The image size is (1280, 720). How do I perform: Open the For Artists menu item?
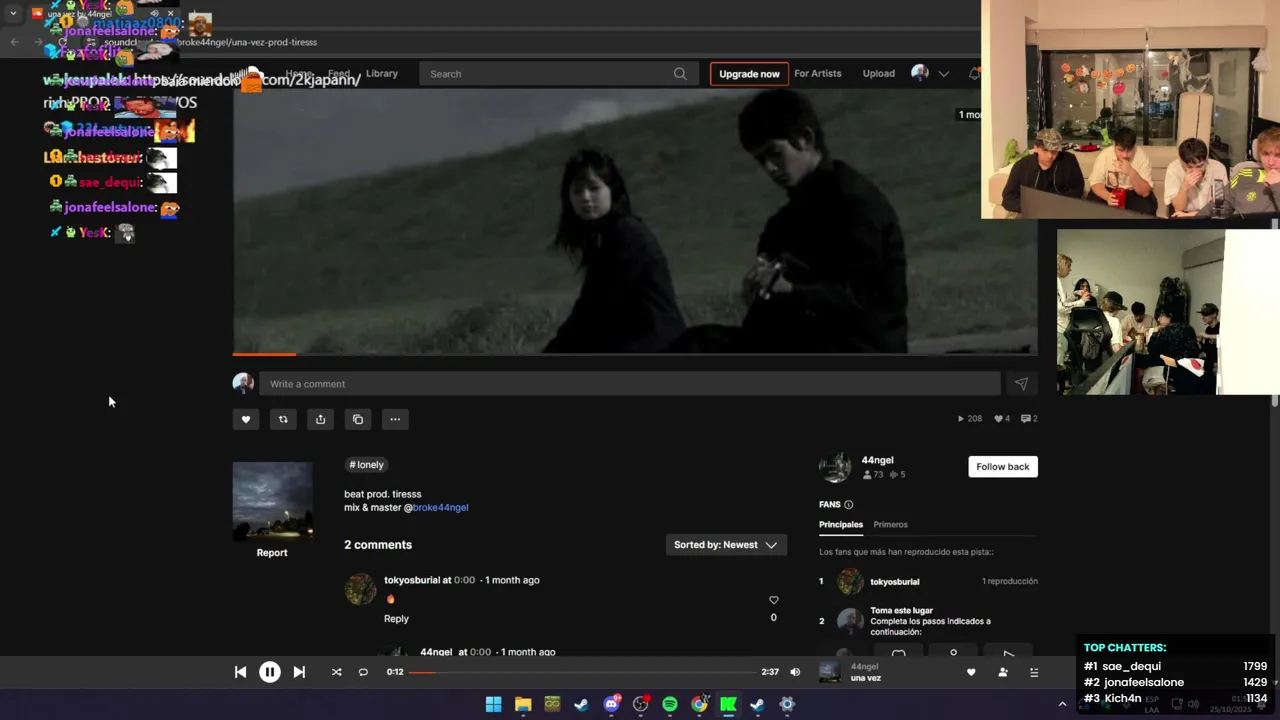818,73
